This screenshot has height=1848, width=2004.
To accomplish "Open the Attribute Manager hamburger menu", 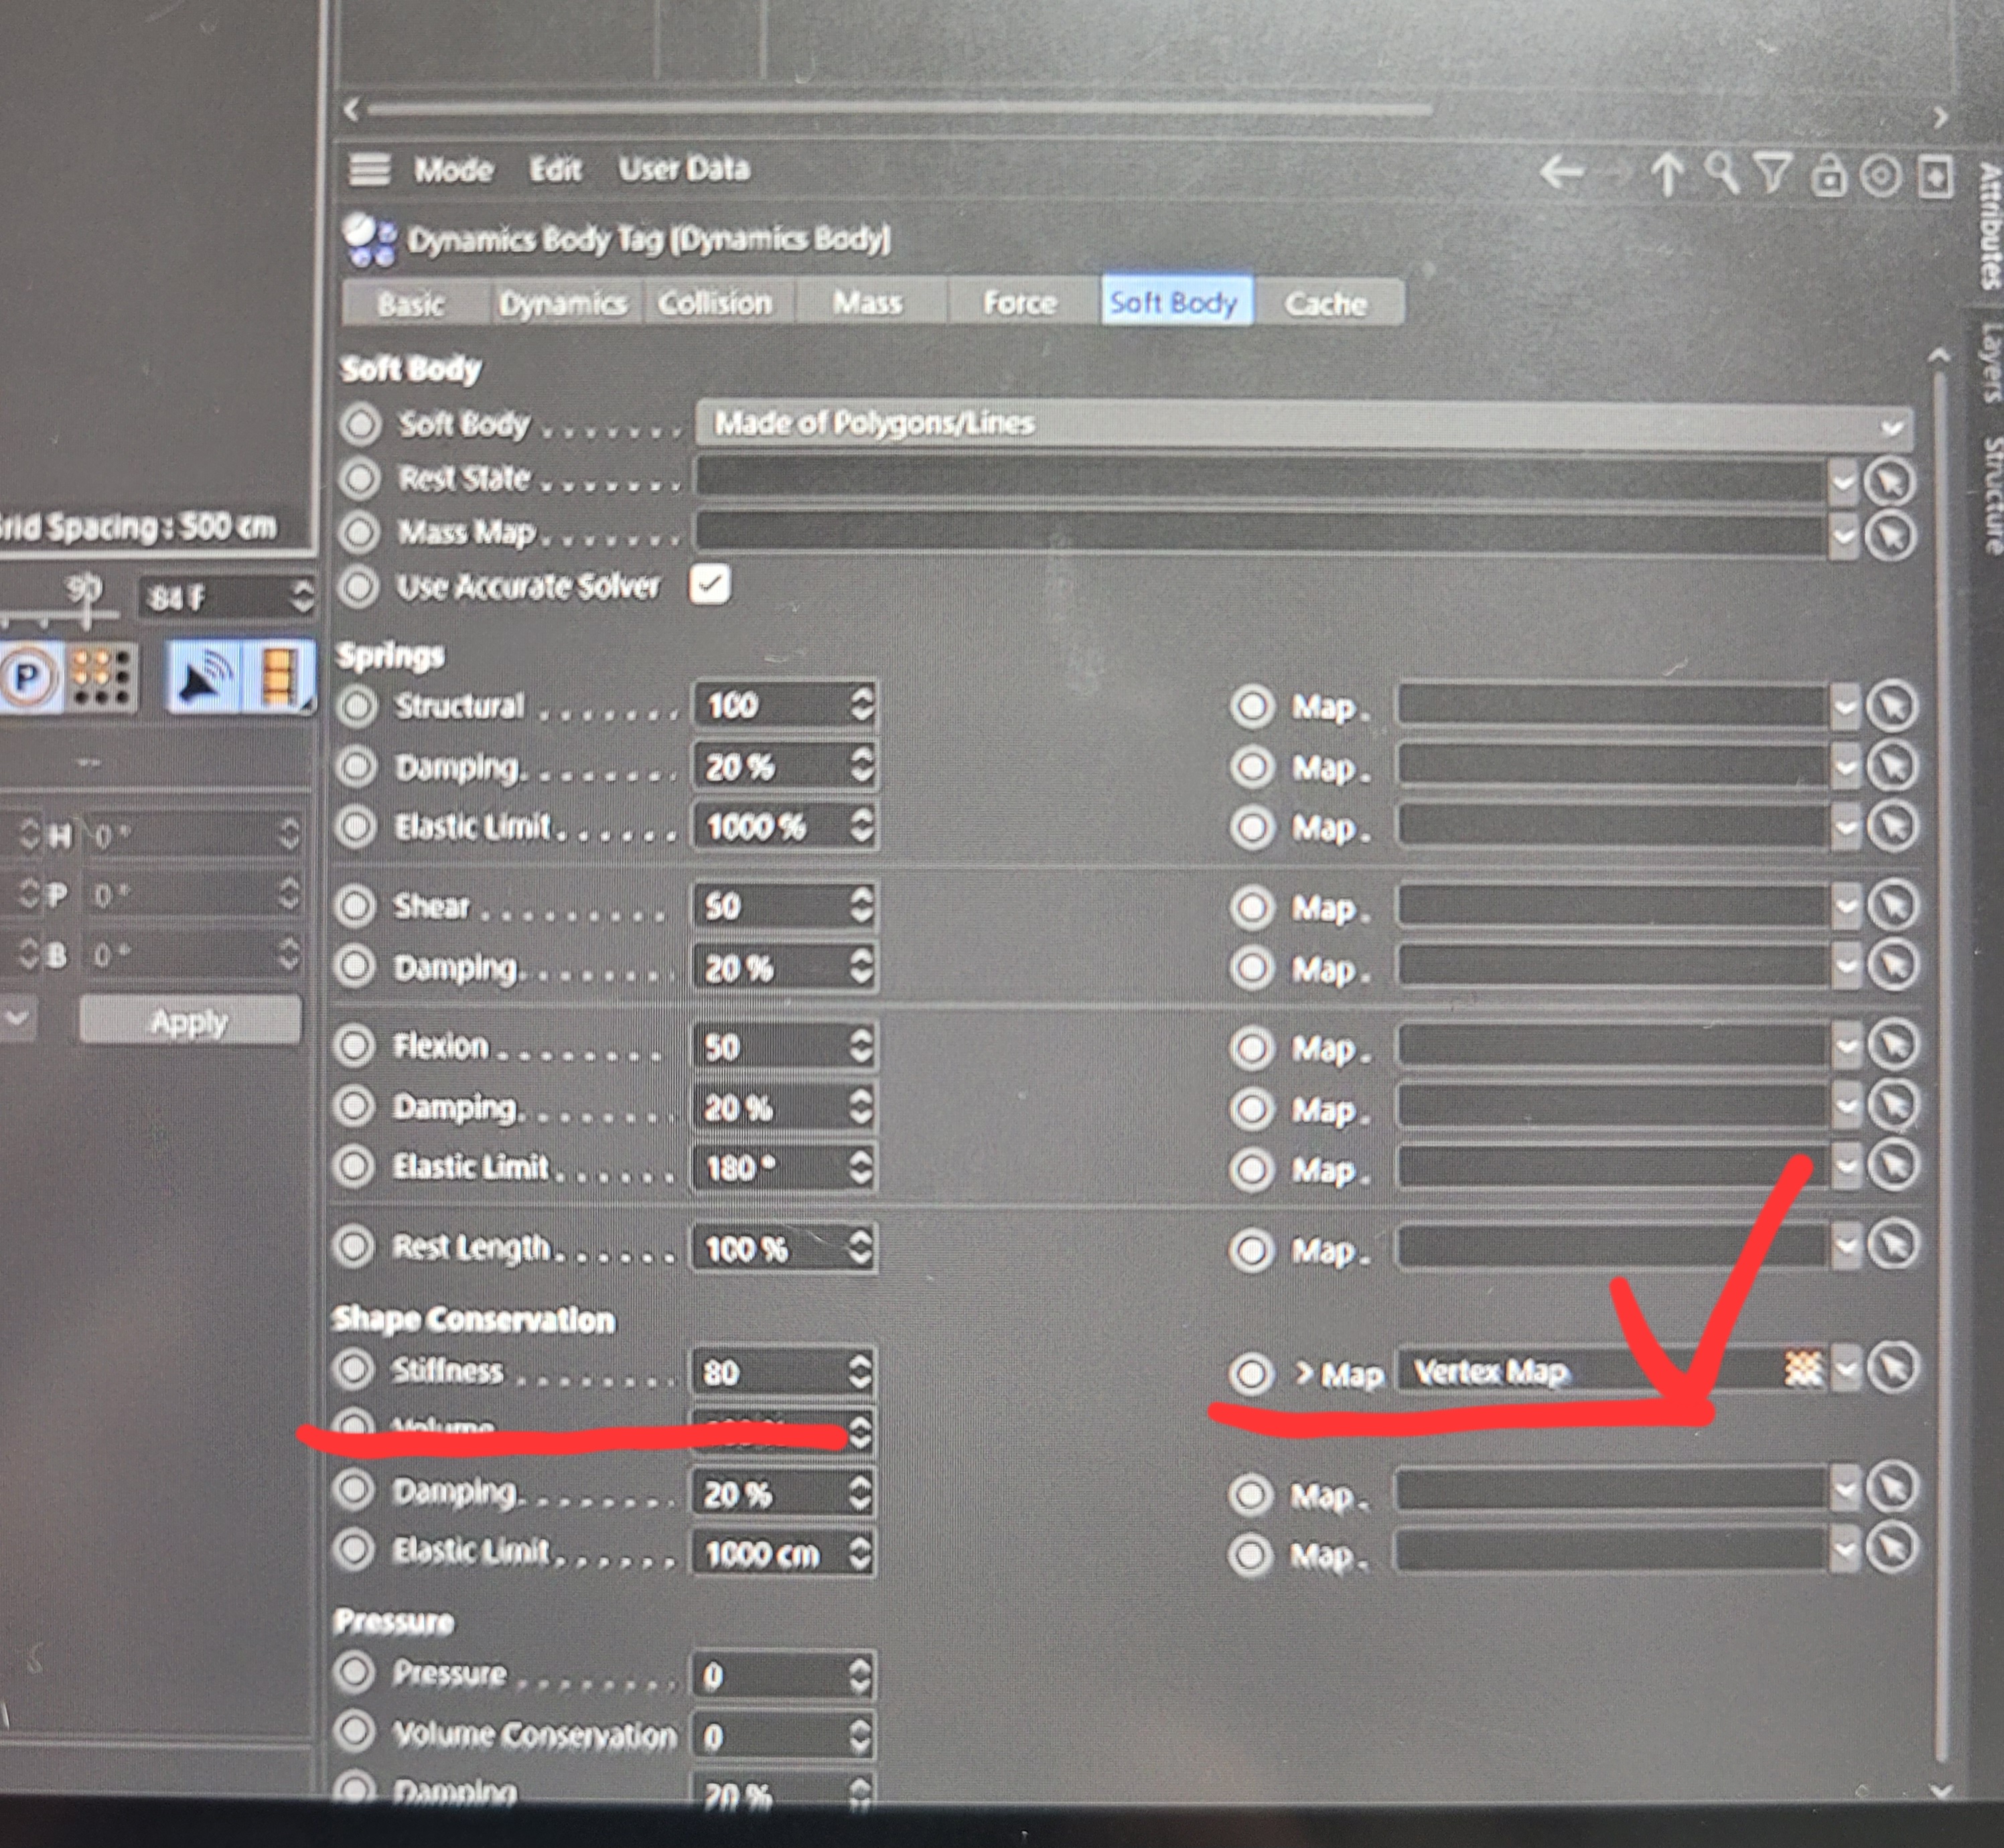I will (x=369, y=170).
